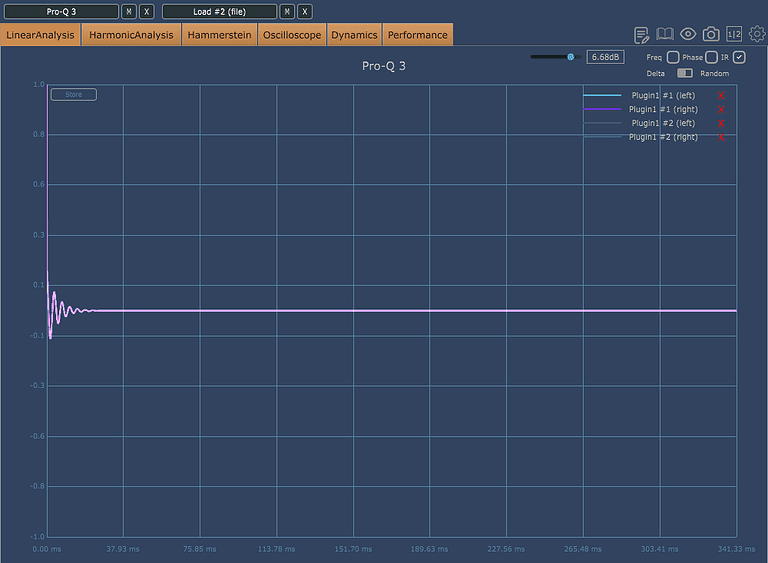
Task: Open settings via the gear icon
Action: coord(757,35)
